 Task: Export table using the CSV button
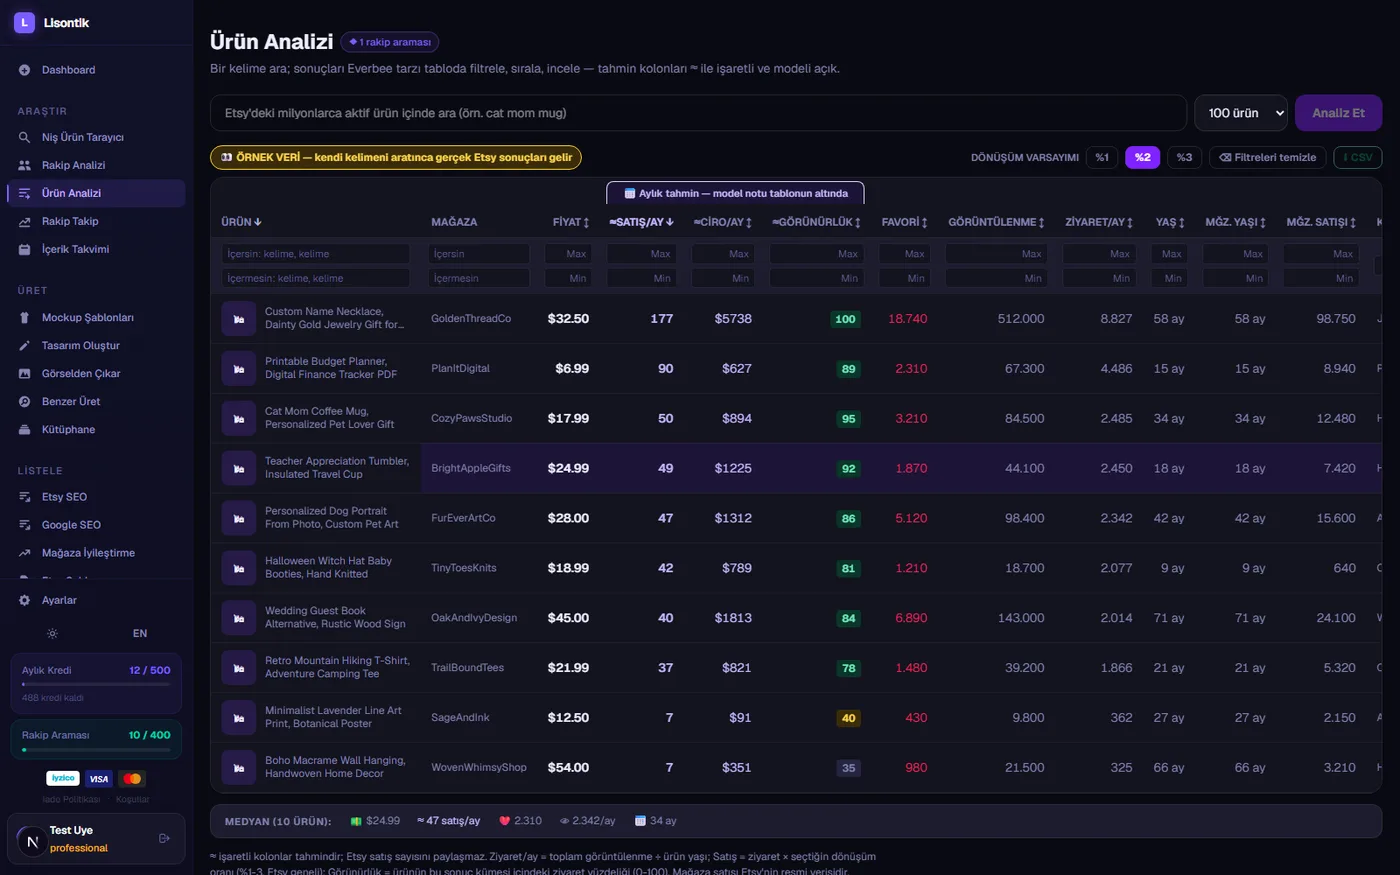tap(1357, 157)
